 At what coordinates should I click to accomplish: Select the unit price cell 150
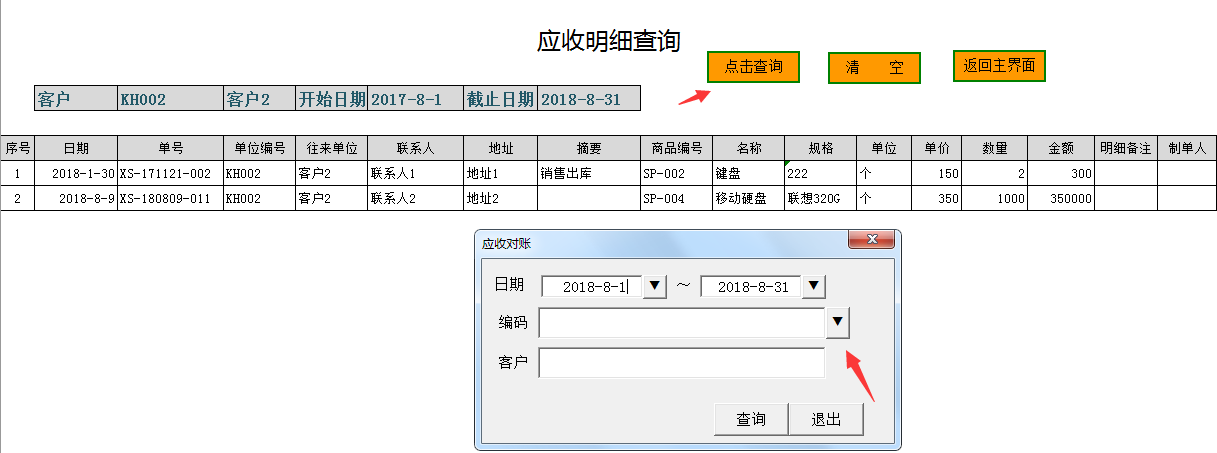936,173
